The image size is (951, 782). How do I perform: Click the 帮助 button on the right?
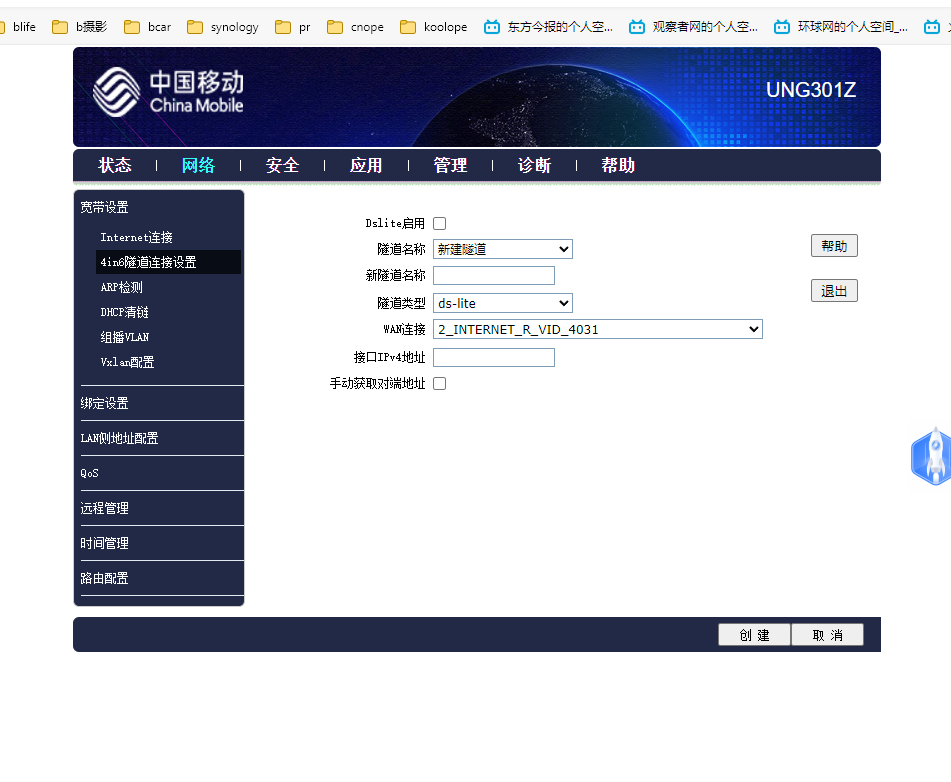833,246
